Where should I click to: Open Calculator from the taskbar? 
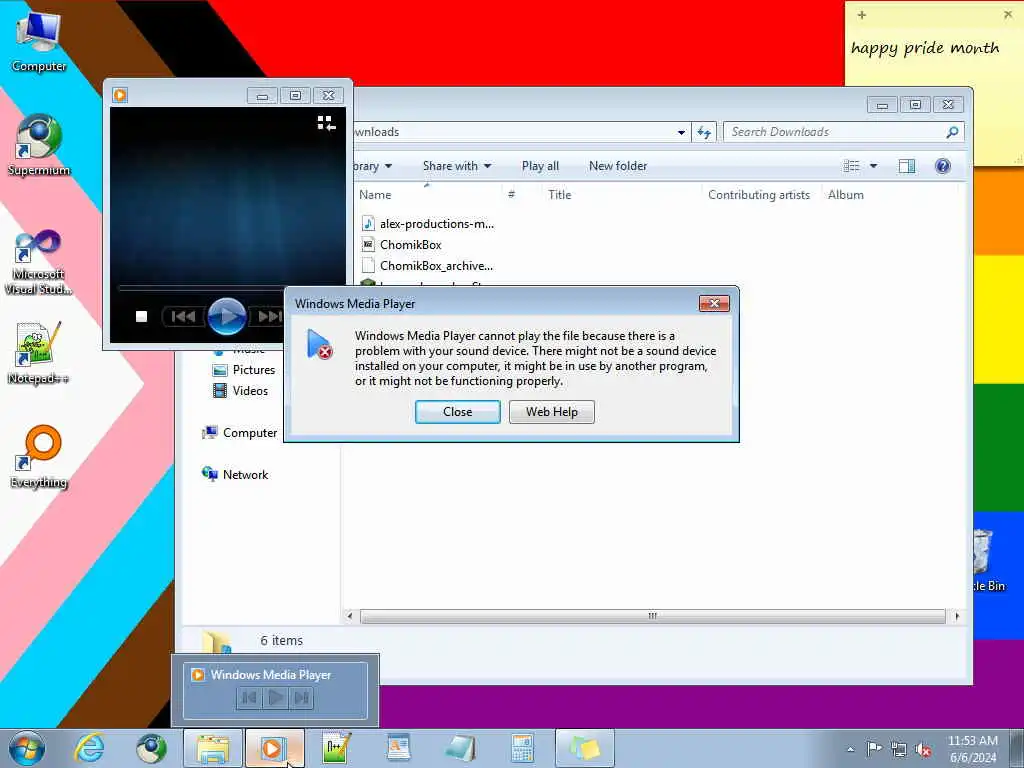[522, 748]
